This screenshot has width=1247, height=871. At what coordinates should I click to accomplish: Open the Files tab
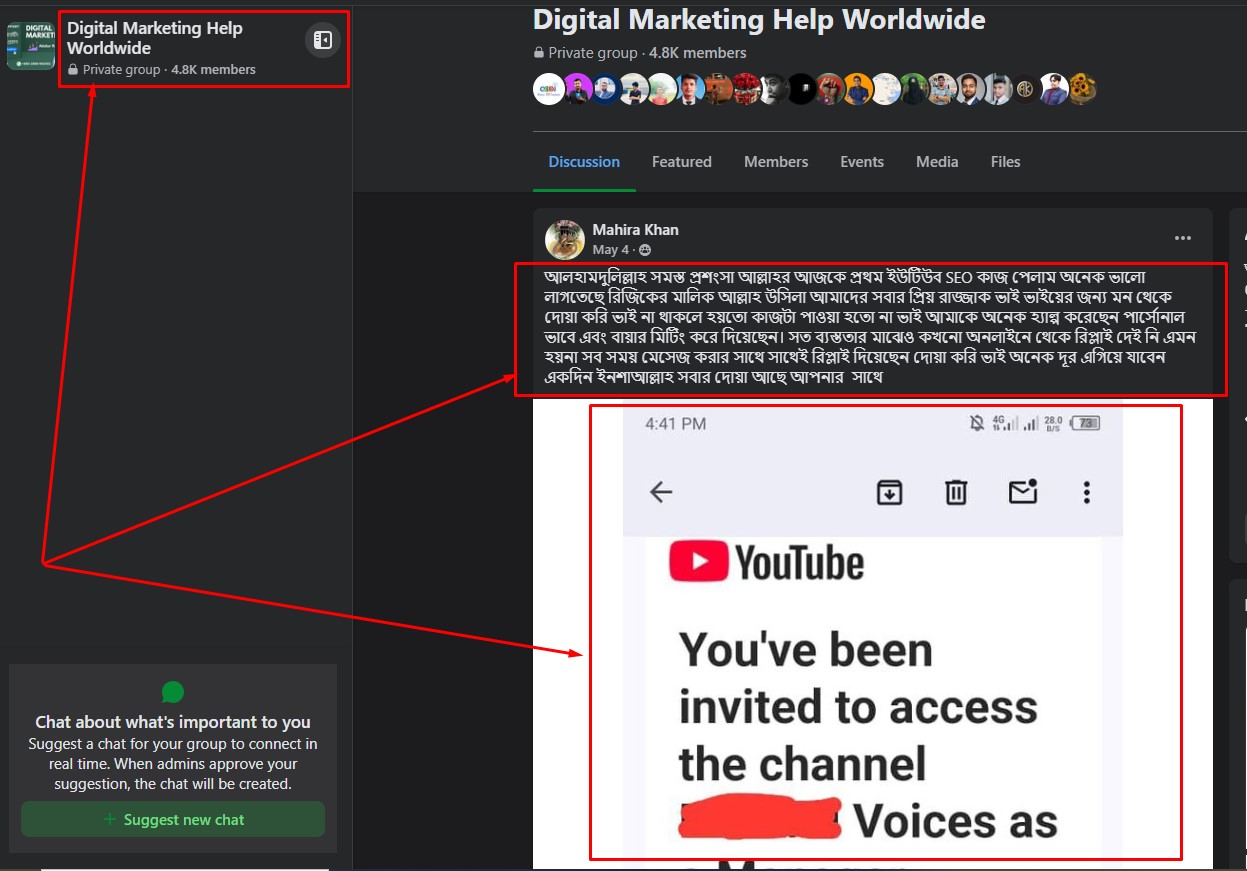[x=1006, y=162]
